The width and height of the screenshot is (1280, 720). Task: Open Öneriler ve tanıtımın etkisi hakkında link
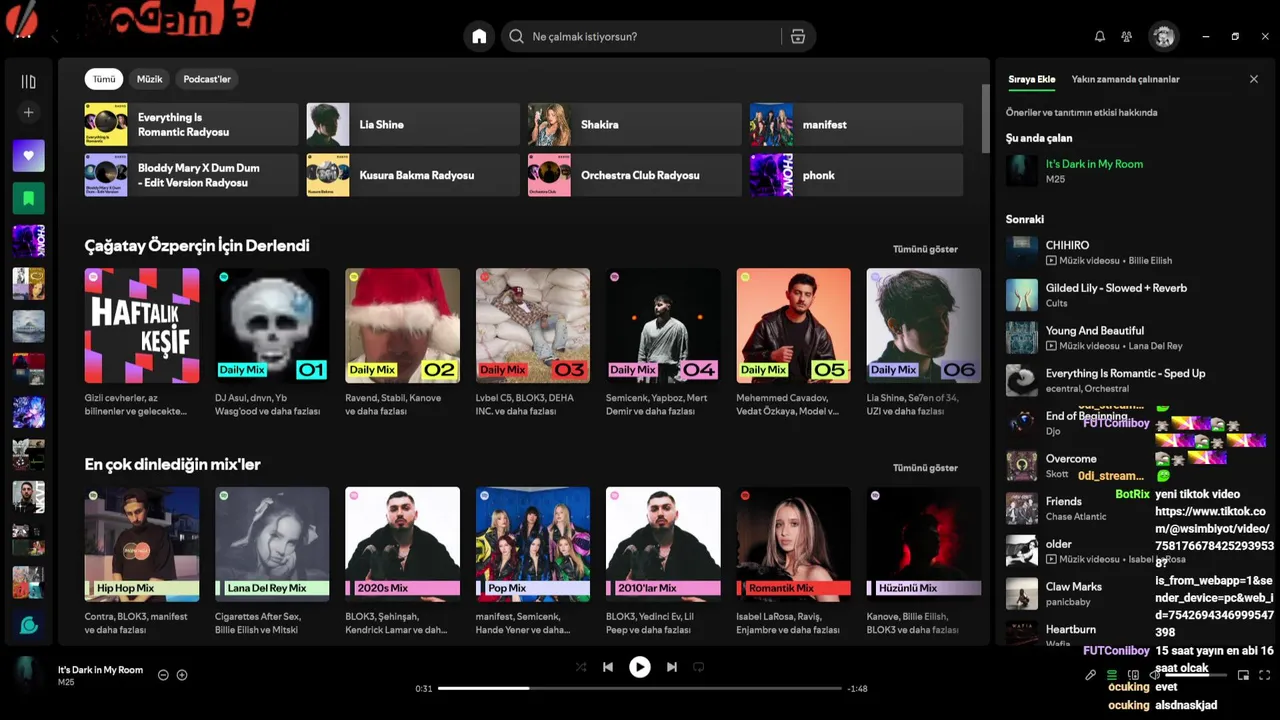(x=1081, y=113)
